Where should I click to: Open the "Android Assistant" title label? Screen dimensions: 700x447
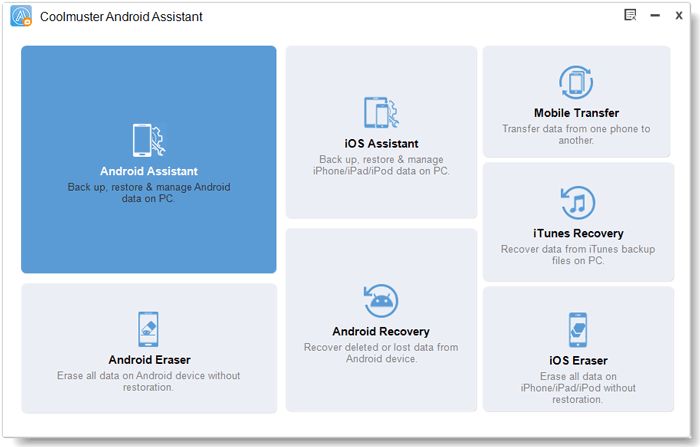148,171
